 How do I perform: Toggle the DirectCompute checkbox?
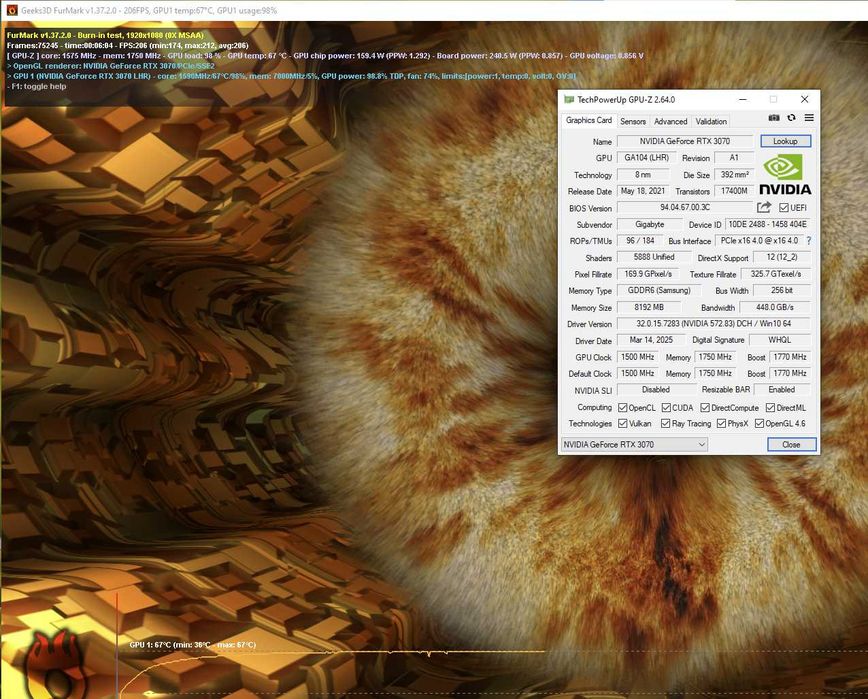point(705,408)
